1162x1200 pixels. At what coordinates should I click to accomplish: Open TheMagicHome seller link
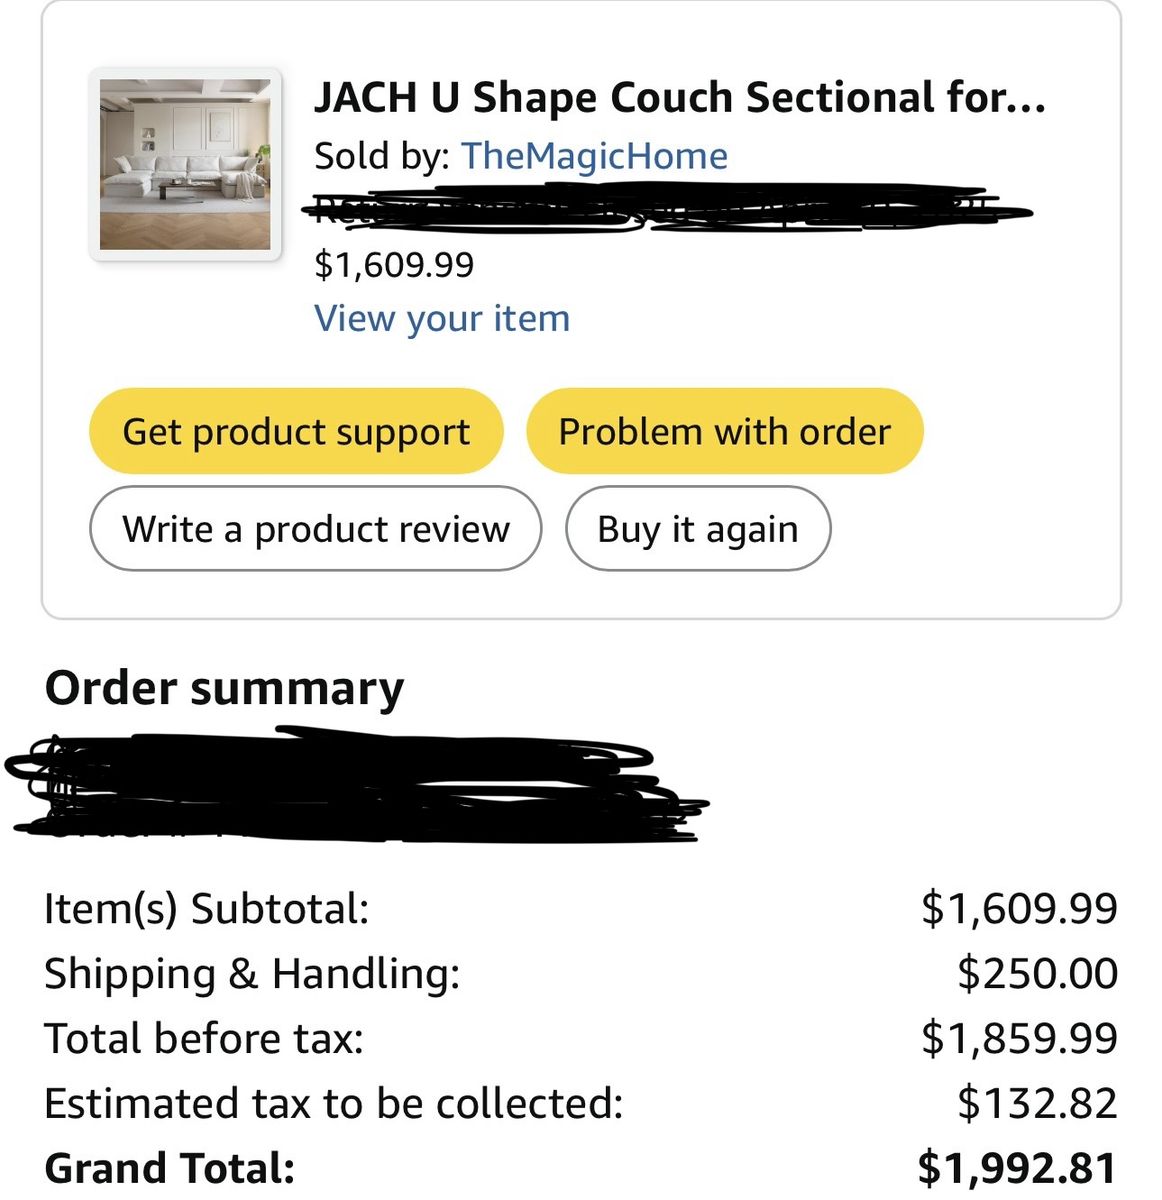click(x=594, y=156)
